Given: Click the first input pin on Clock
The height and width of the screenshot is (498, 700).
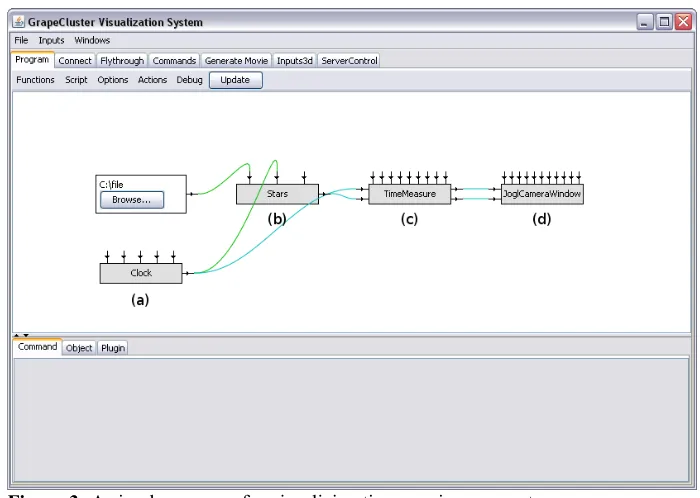Looking at the screenshot, I should (107, 257).
